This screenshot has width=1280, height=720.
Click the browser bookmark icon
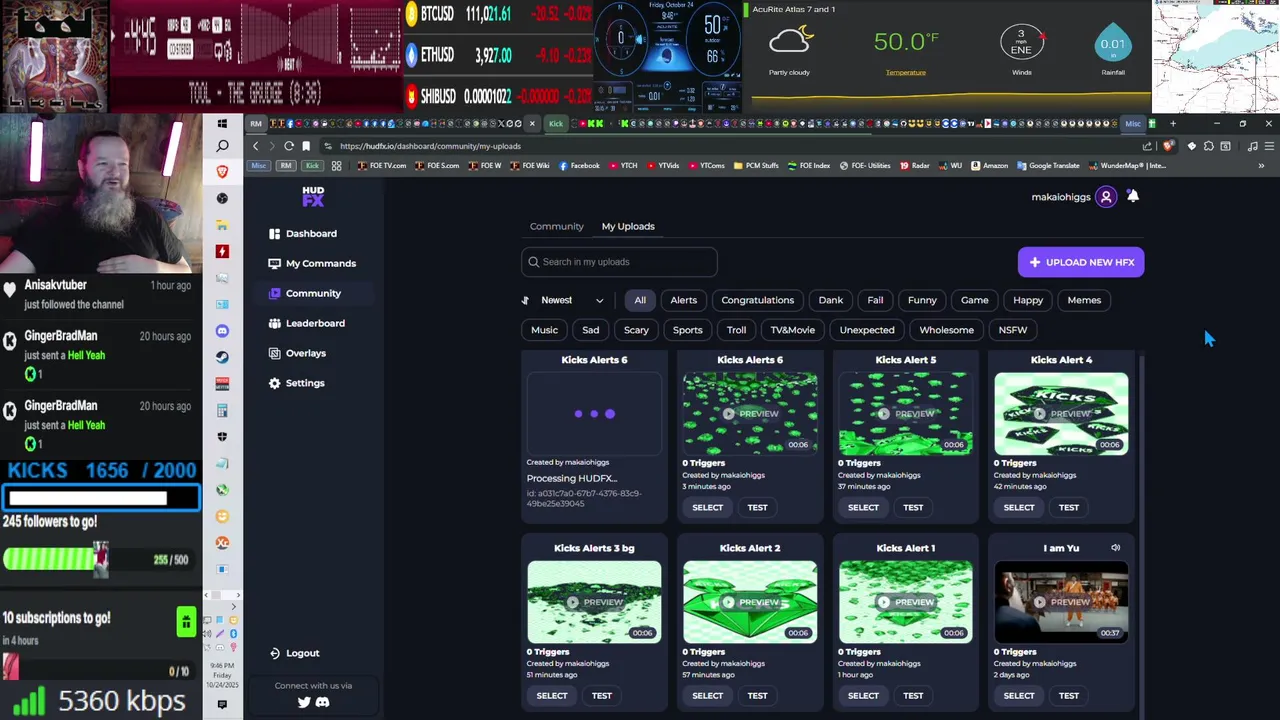[306, 146]
